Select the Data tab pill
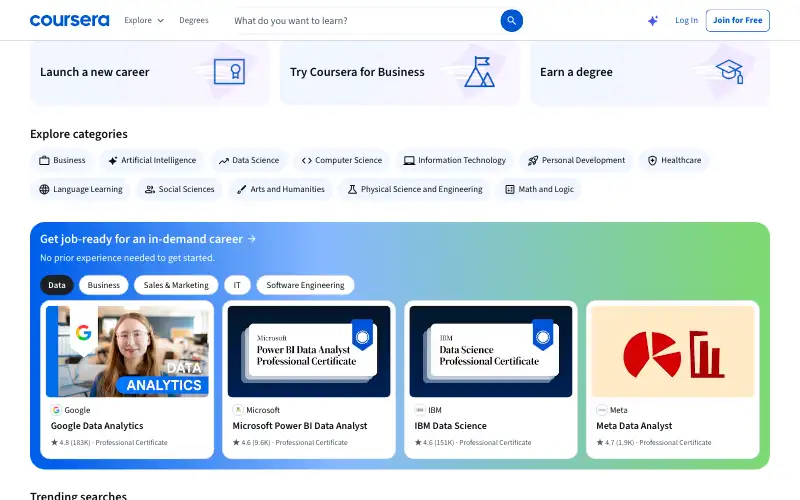800x500 pixels. [57, 285]
